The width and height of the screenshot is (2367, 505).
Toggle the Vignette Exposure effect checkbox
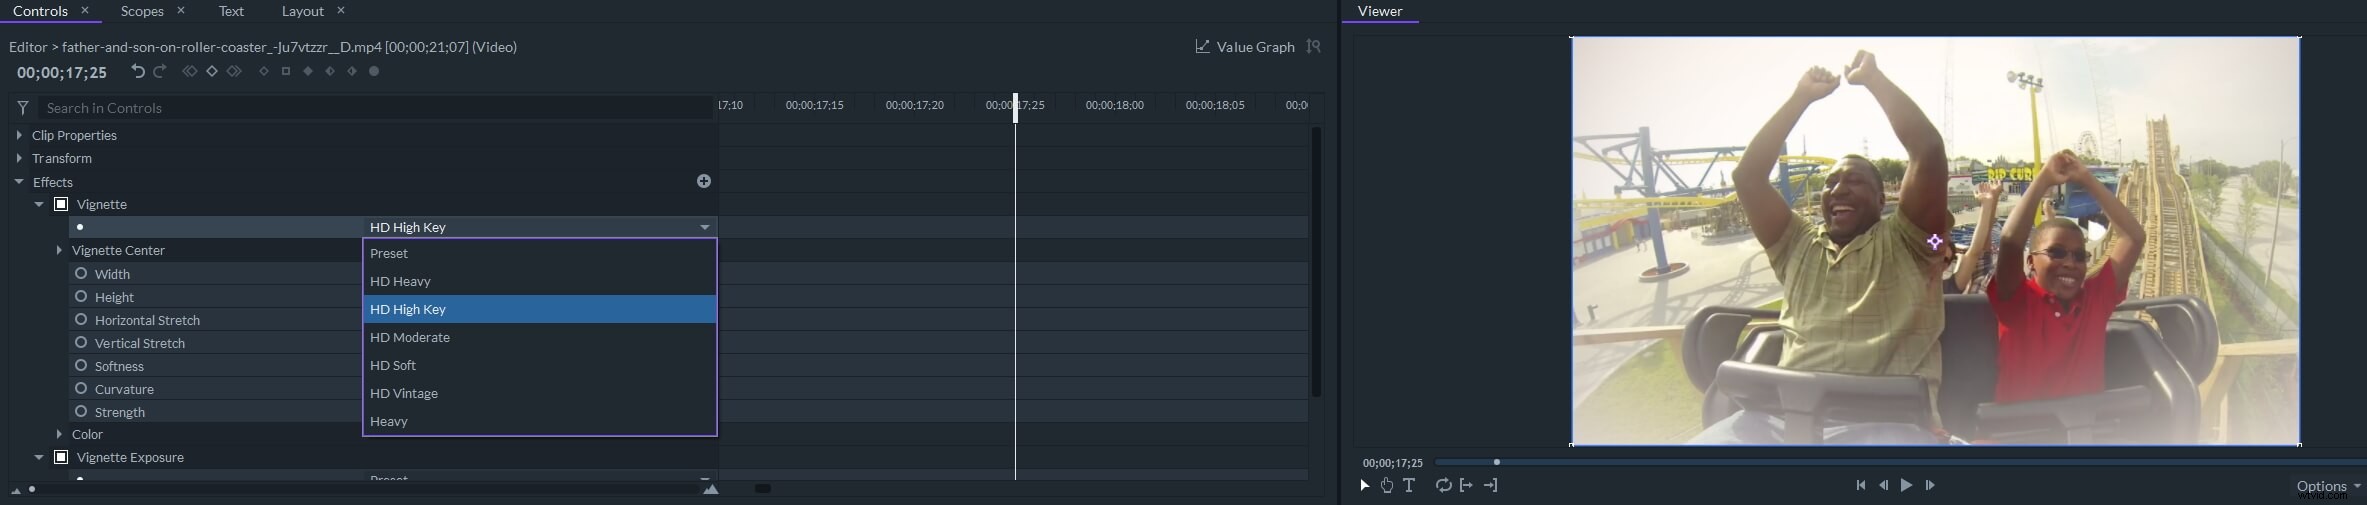point(61,457)
